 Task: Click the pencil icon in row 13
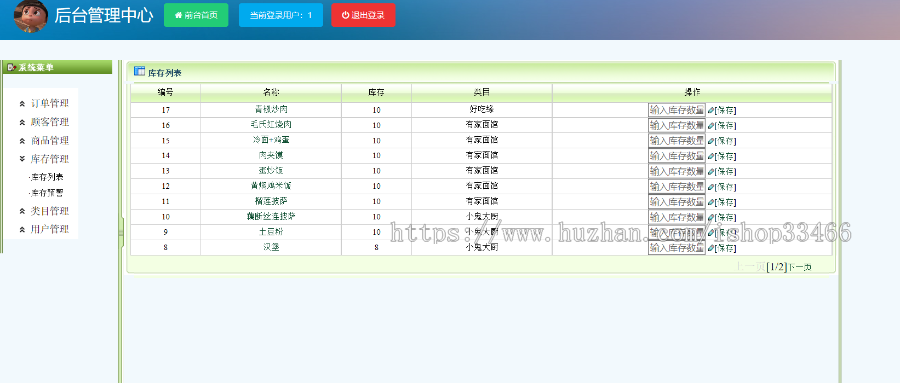711,171
